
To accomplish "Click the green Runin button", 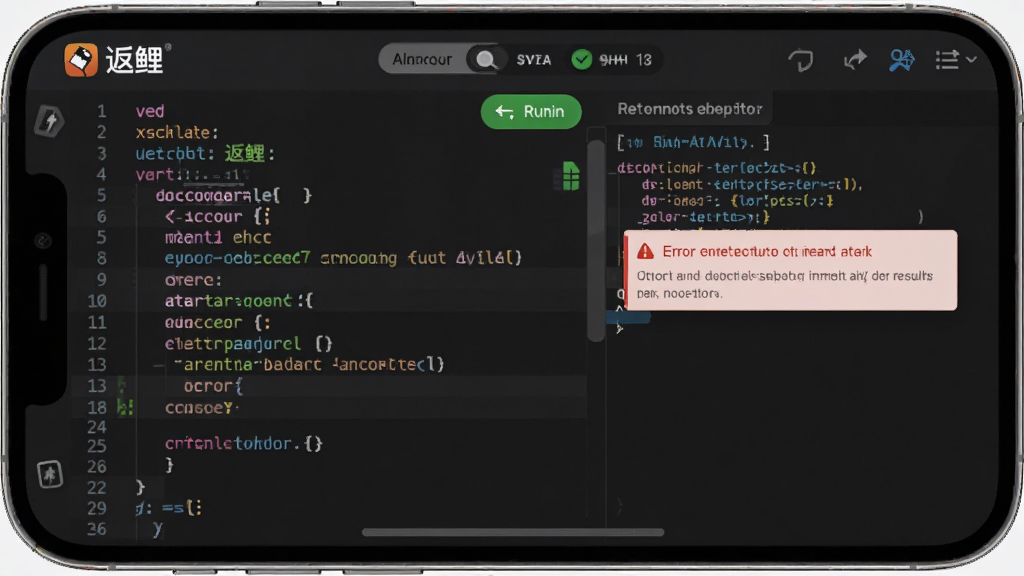I will (531, 112).
